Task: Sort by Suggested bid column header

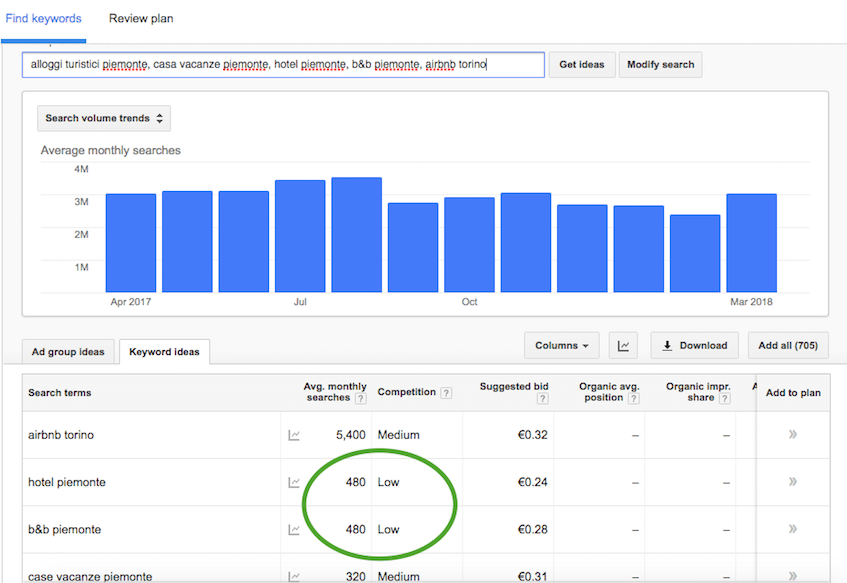Action: (514, 387)
